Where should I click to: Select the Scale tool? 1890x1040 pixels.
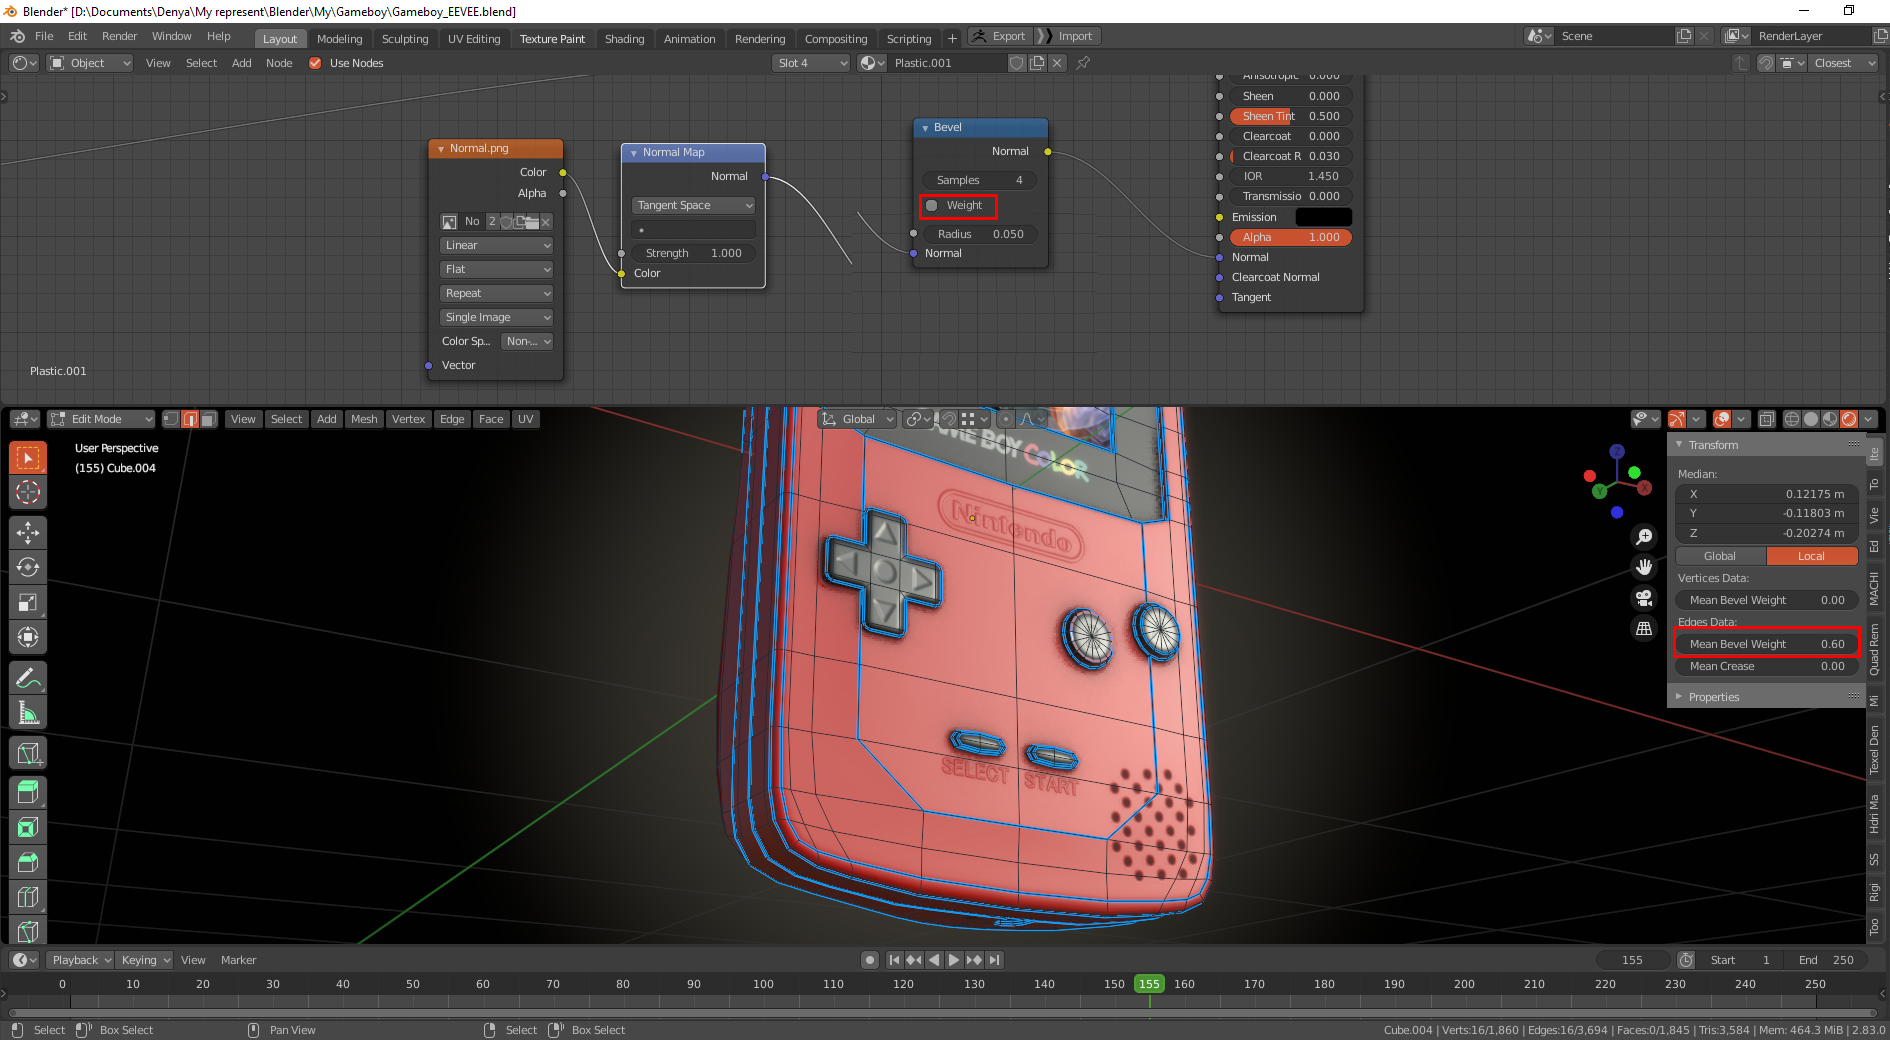[x=28, y=602]
